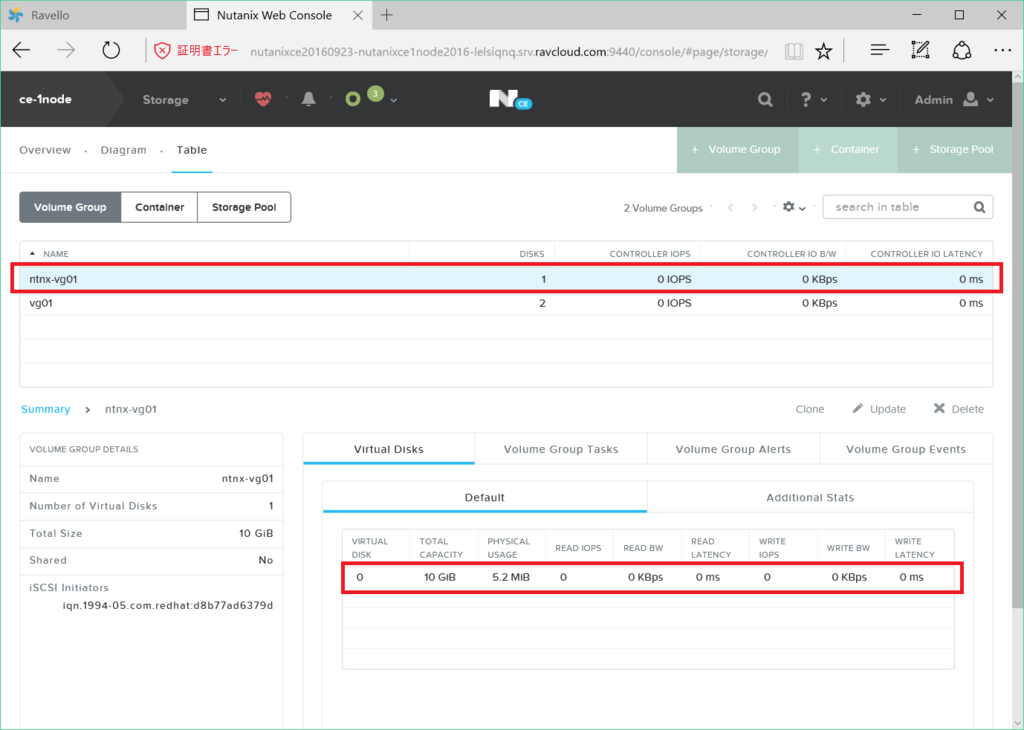Click the Total Size 10 GiB value
The height and width of the screenshot is (730, 1024).
click(256, 533)
